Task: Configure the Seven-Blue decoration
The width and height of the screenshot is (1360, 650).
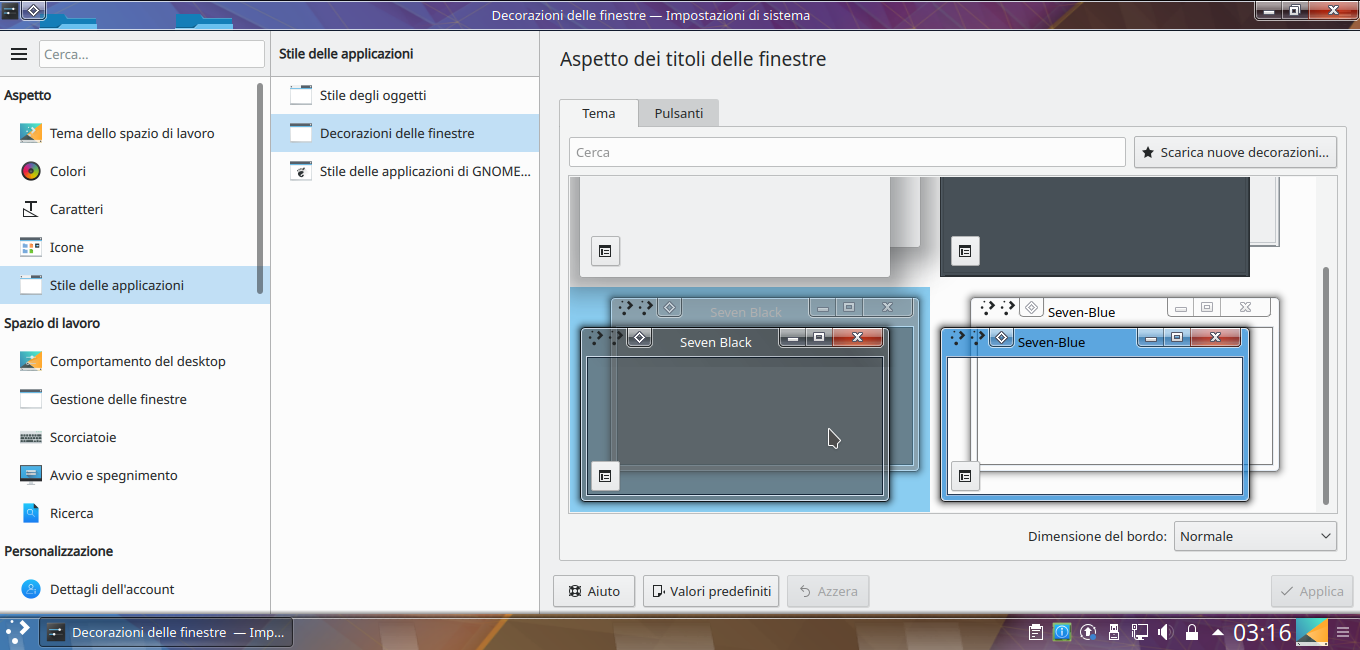Action: point(965,476)
